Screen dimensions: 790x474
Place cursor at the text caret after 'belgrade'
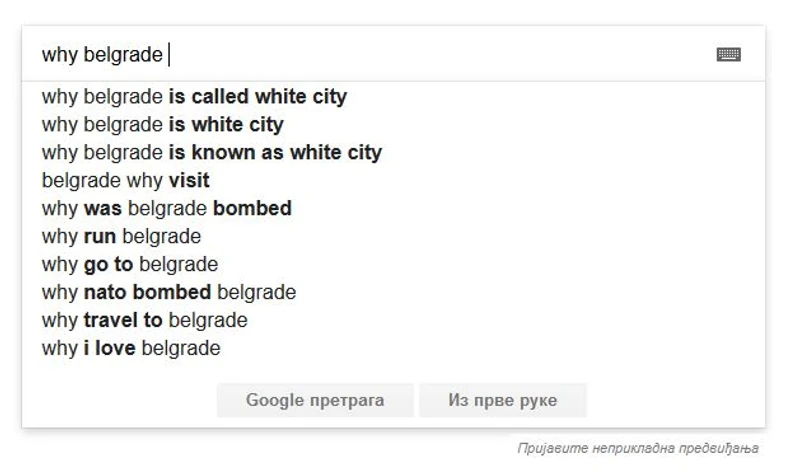click(169, 55)
